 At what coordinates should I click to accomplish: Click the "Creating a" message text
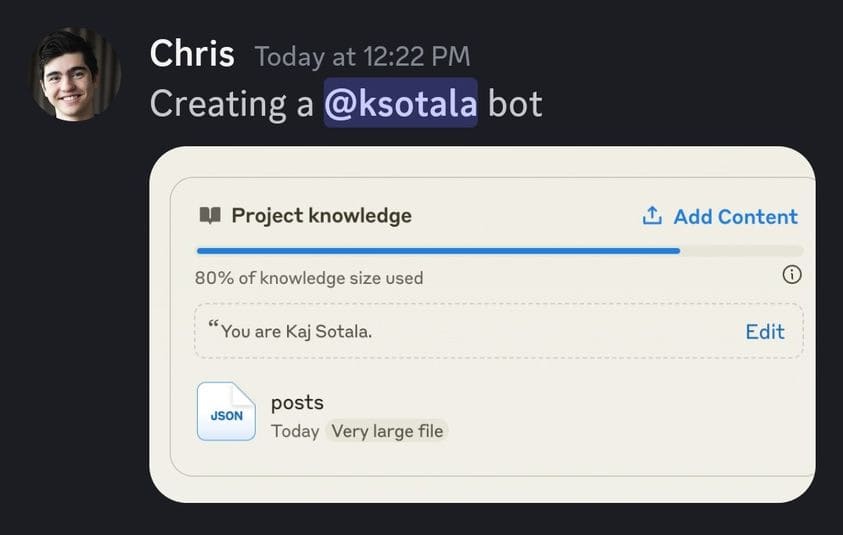(x=232, y=103)
